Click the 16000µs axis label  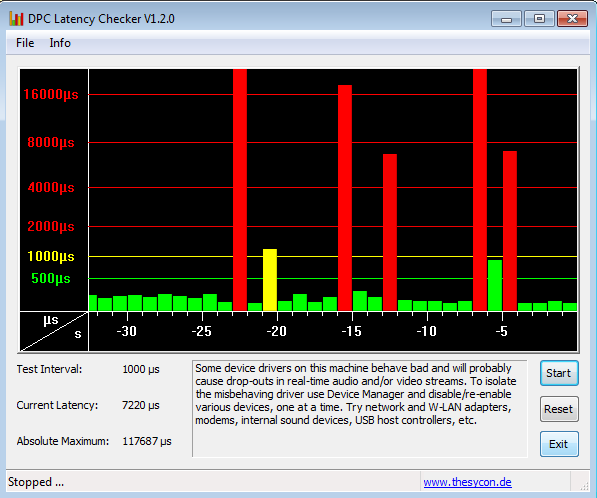tap(51, 94)
